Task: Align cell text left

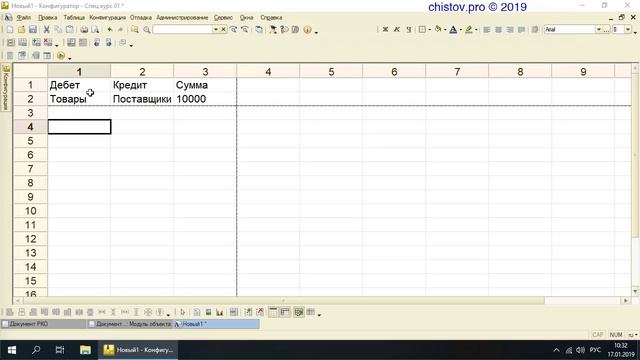Action: (x=487, y=29)
